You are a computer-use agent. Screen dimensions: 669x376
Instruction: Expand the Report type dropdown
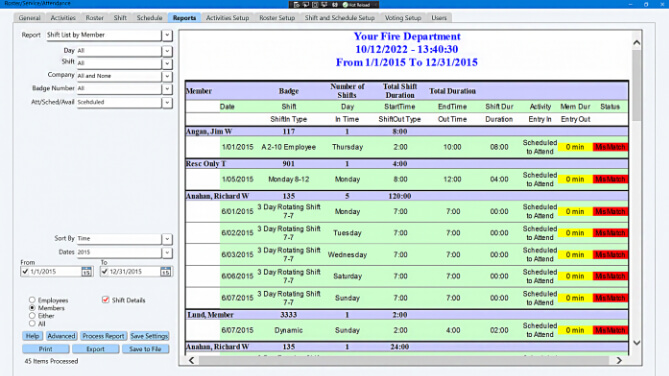click(167, 35)
